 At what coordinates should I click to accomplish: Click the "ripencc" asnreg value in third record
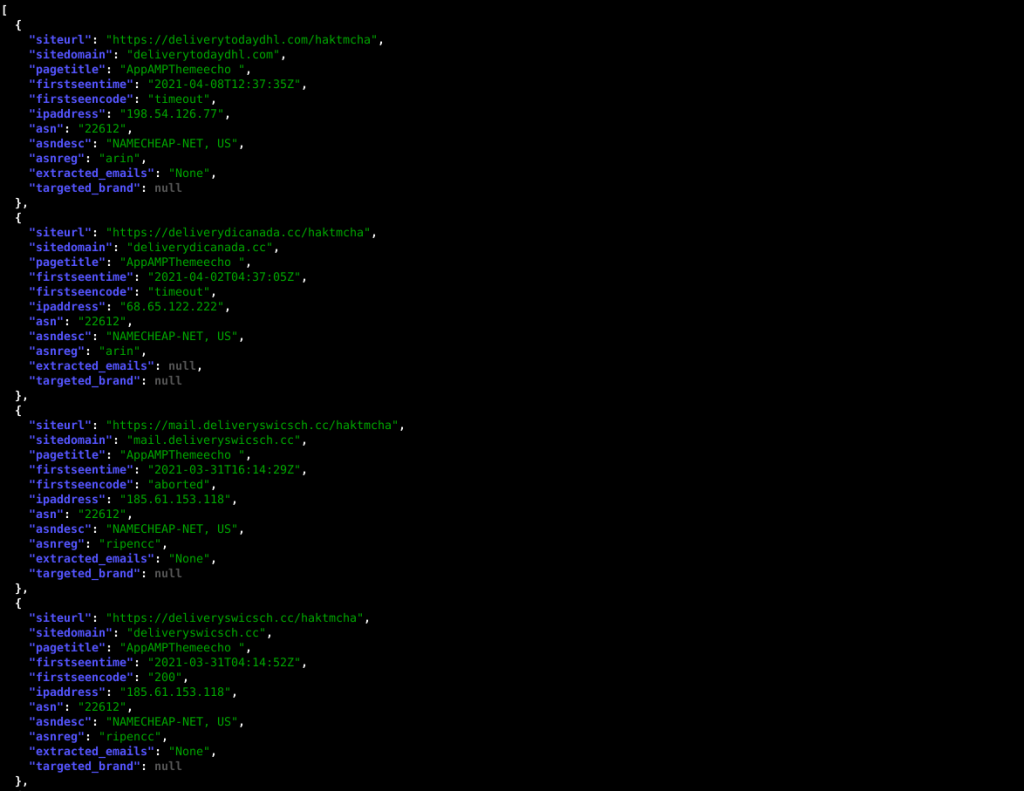[130, 544]
